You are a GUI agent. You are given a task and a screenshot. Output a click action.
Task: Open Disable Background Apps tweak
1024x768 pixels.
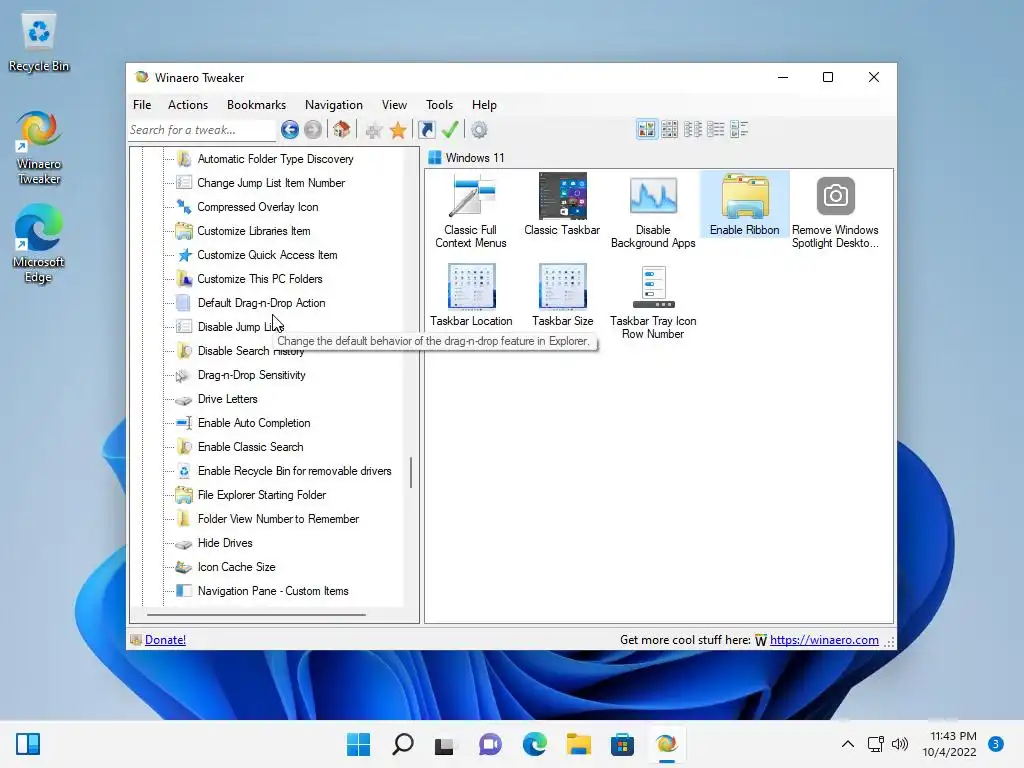(653, 211)
